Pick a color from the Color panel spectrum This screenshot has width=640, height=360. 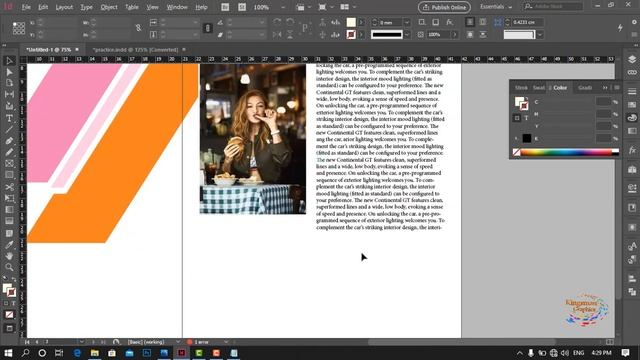[566, 152]
